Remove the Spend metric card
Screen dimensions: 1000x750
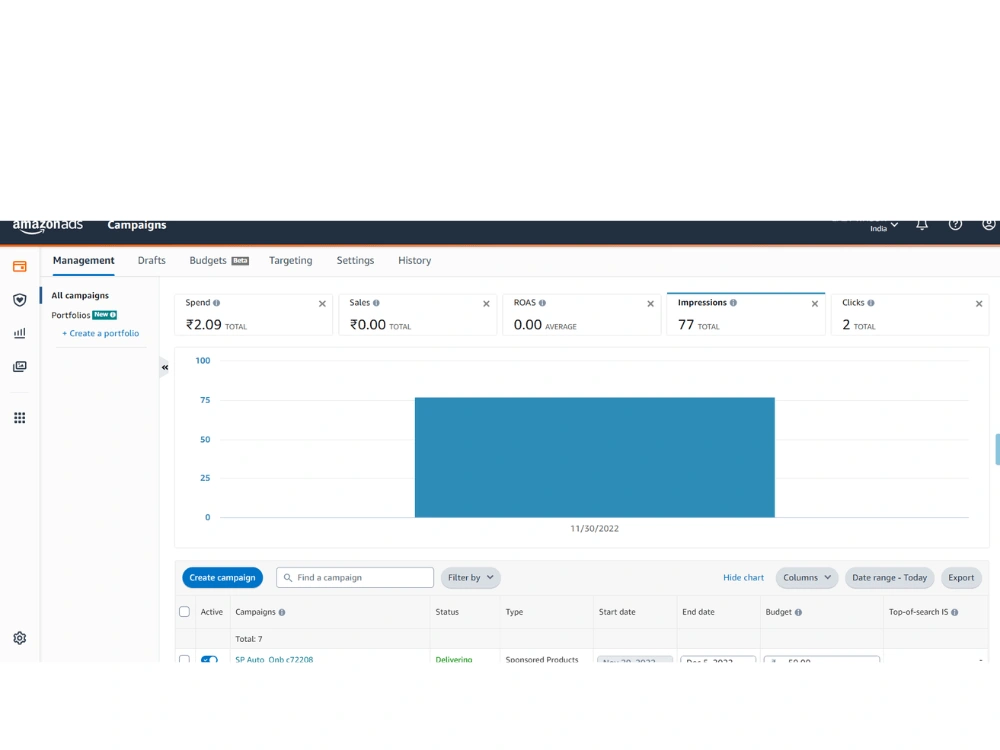(x=322, y=304)
